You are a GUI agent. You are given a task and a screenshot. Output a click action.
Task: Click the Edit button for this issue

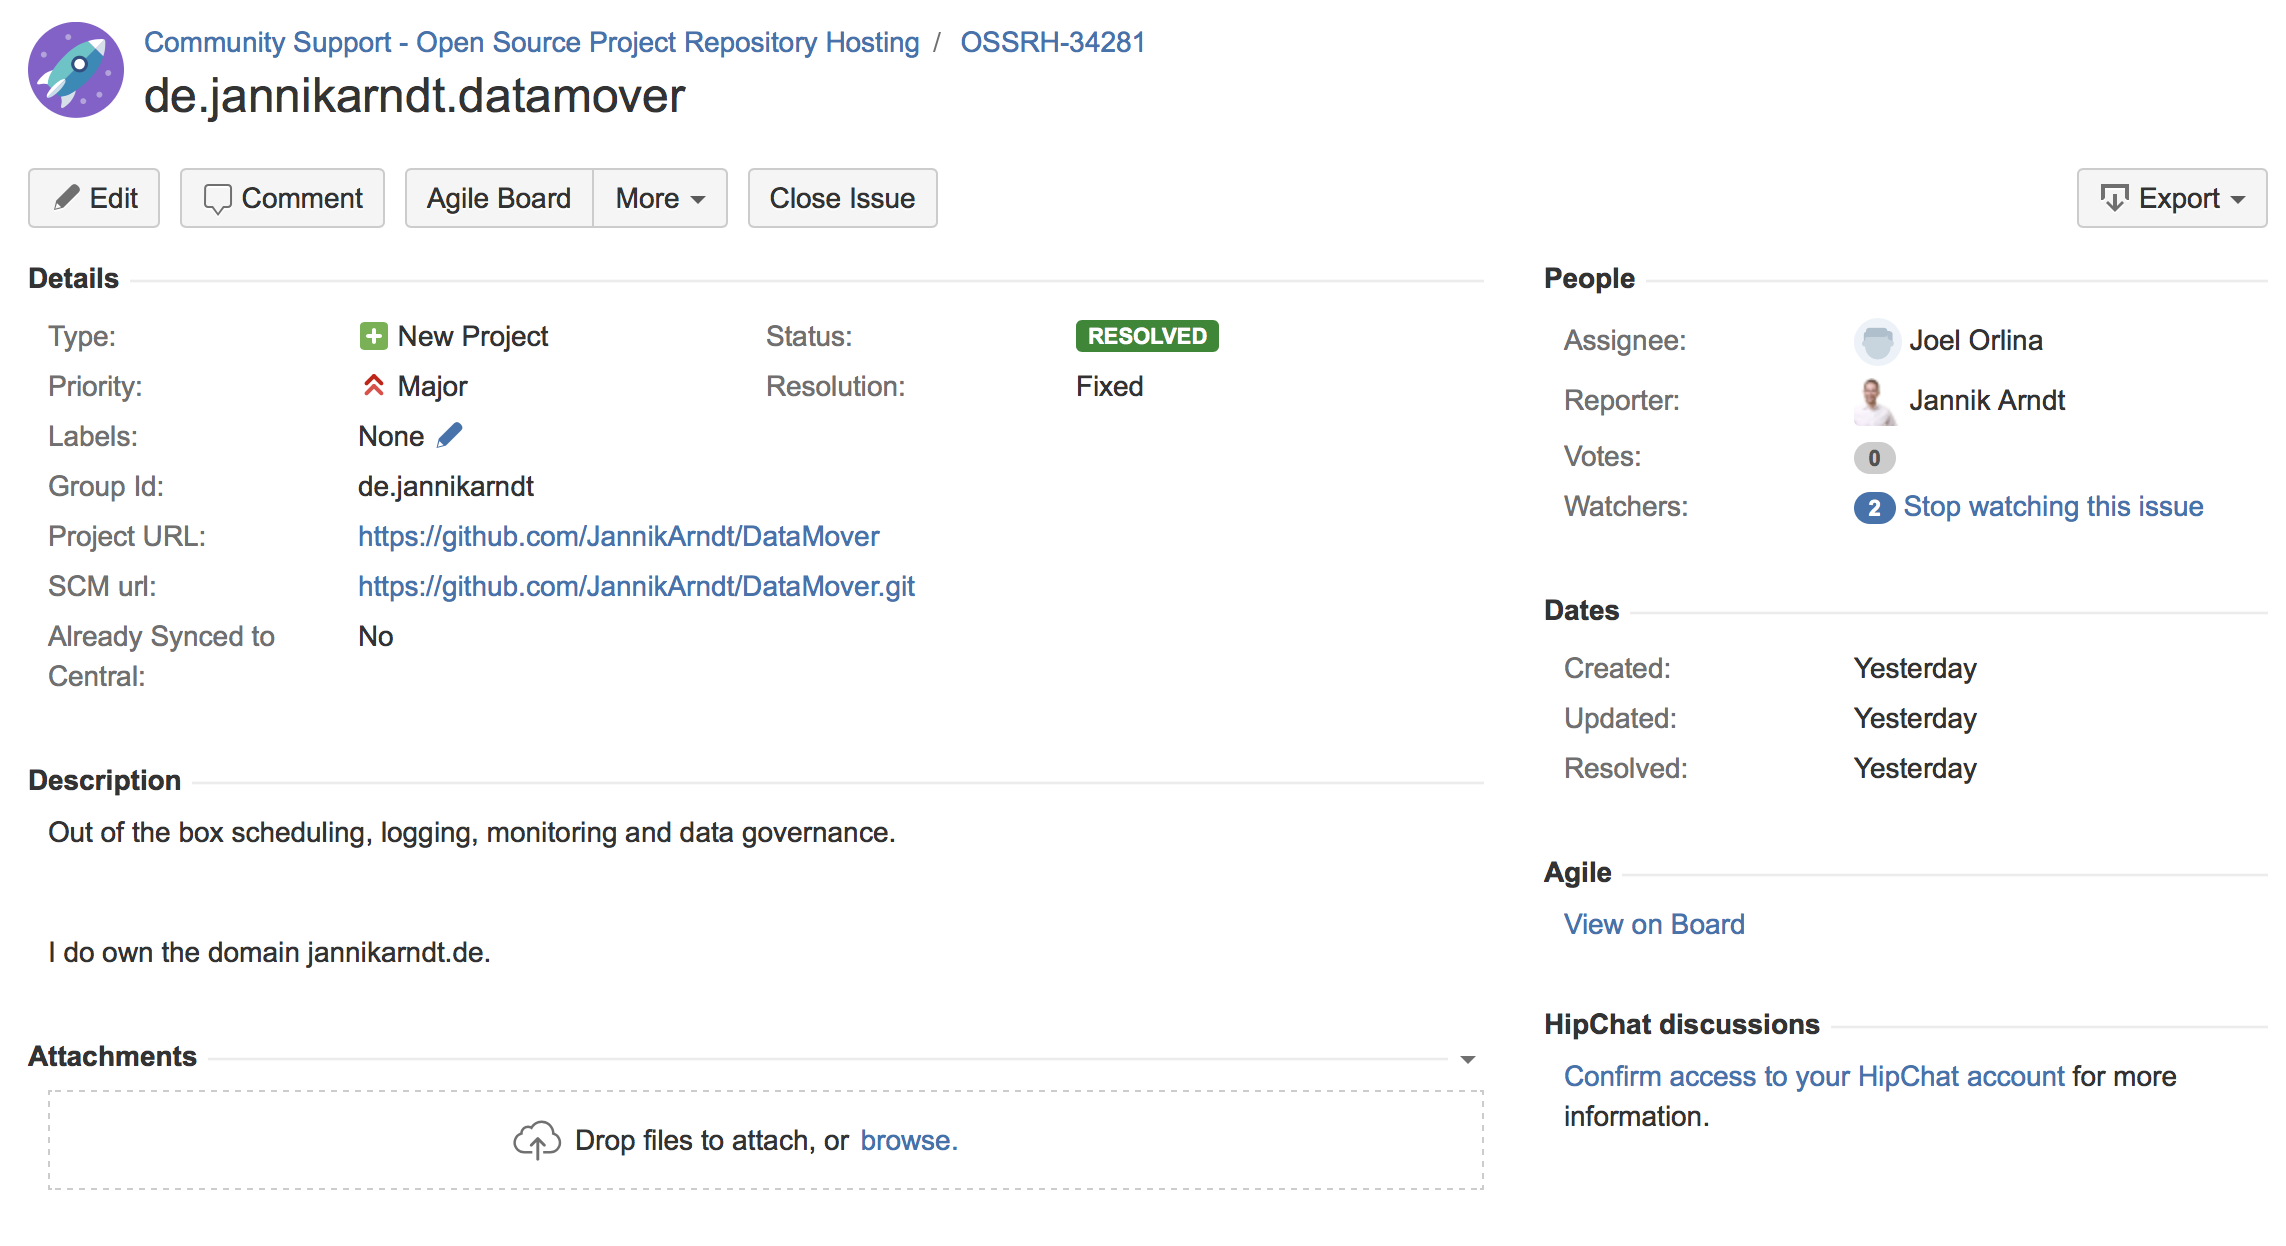98,196
